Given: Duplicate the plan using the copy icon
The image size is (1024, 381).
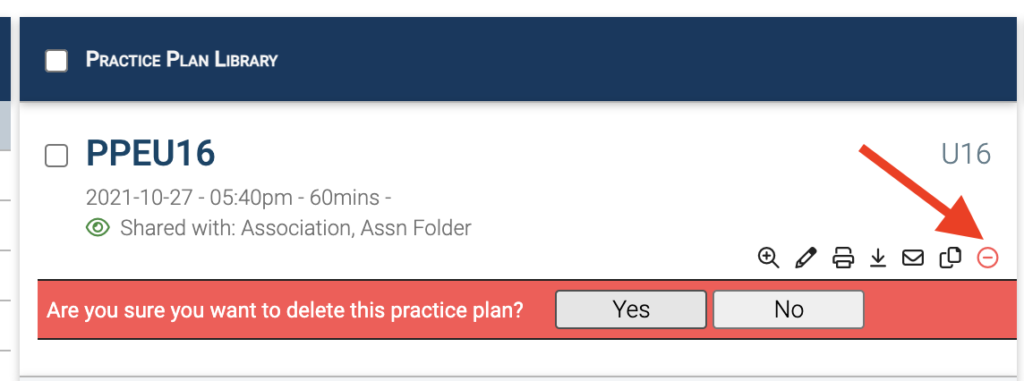Looking at the screenshot, I should click(950, 257).
